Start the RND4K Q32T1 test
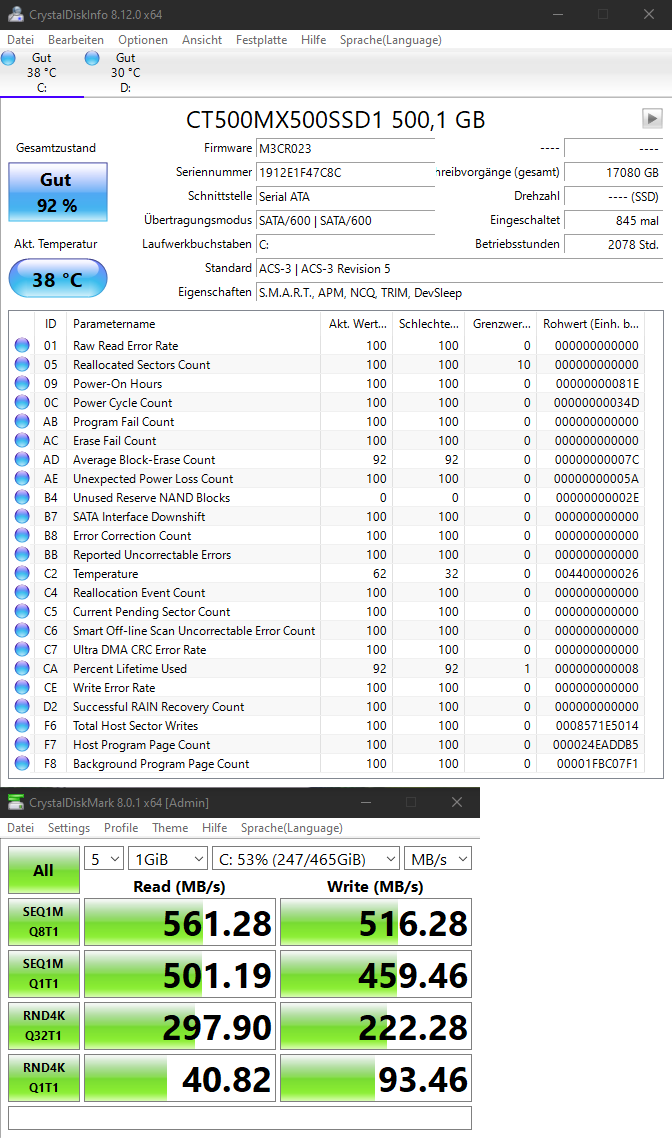This screenshot has height=1138, width=672. [x=44, y=1026]
